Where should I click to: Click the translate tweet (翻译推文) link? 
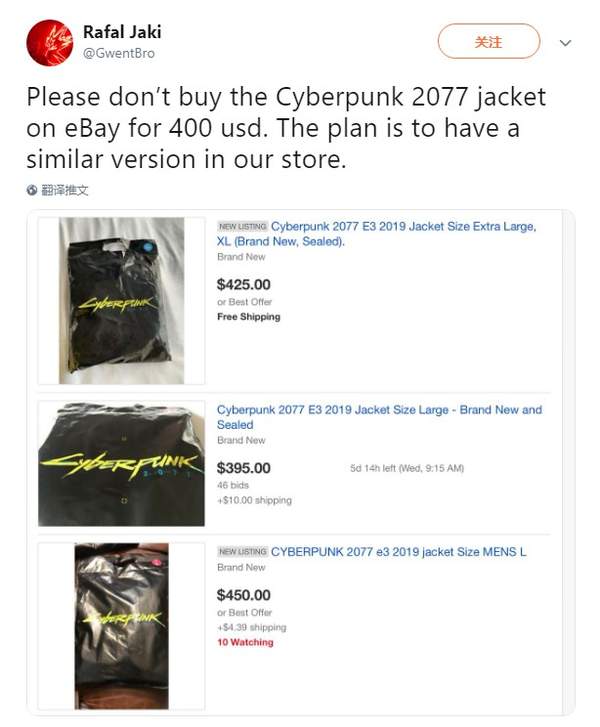[x=64, y=190]
